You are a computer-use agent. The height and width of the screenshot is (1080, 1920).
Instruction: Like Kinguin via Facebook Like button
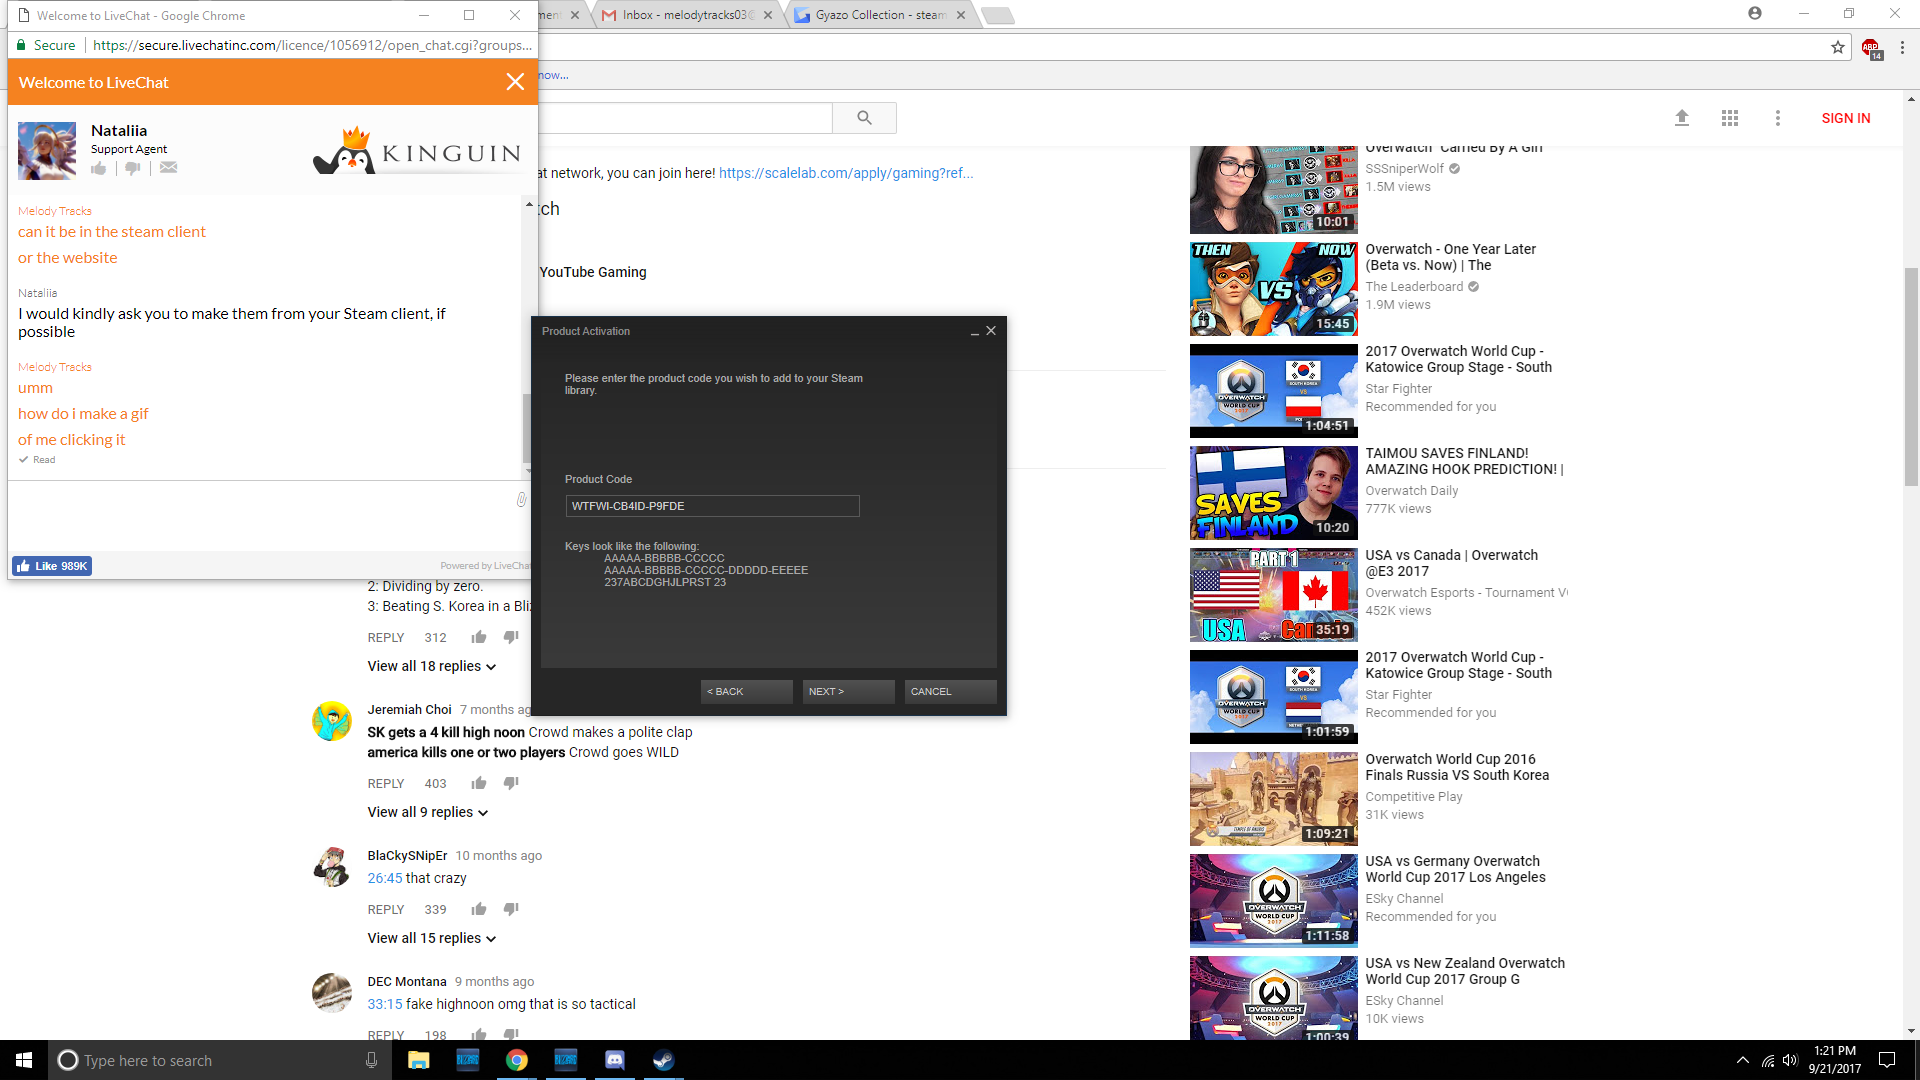coord(52,566)
